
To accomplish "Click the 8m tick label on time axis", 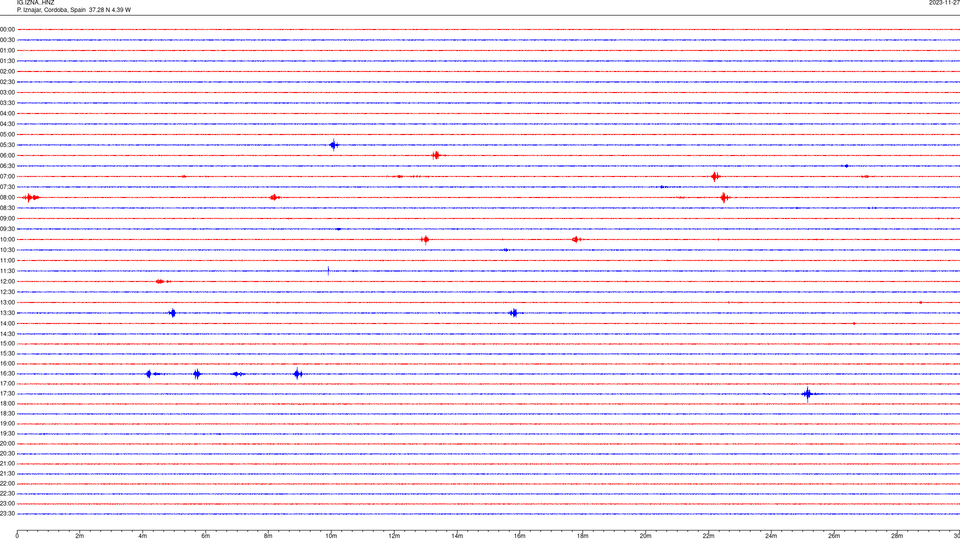I will (268, 536).
